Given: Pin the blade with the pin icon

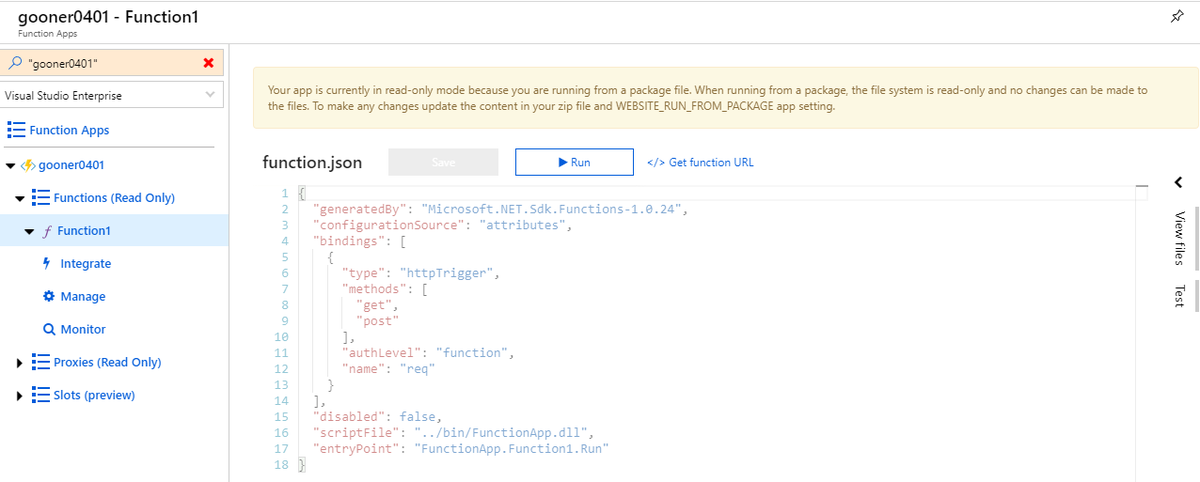Looking at the screenshot, I should [1176, 18].
